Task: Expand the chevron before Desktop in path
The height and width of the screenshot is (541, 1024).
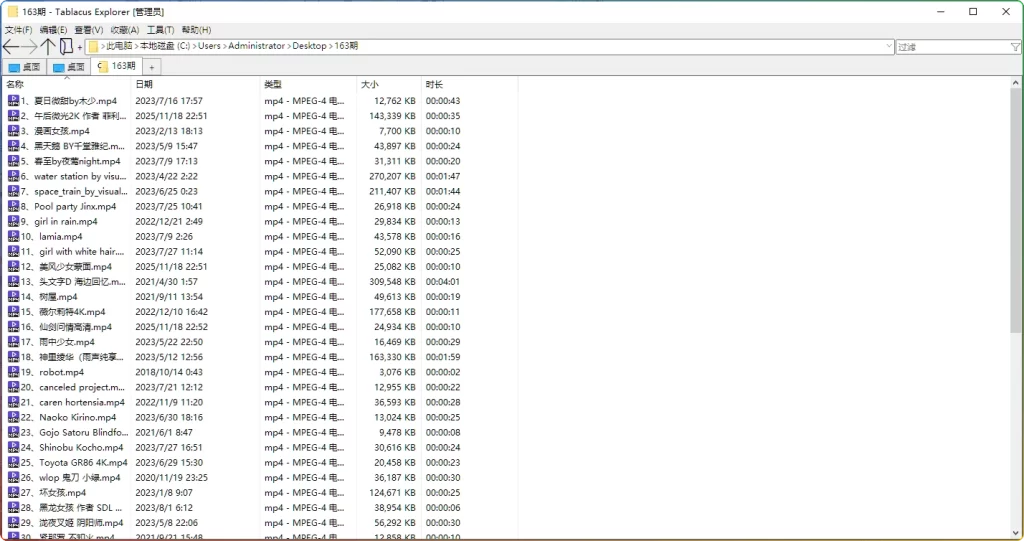Action: click(x=288, y=46)
